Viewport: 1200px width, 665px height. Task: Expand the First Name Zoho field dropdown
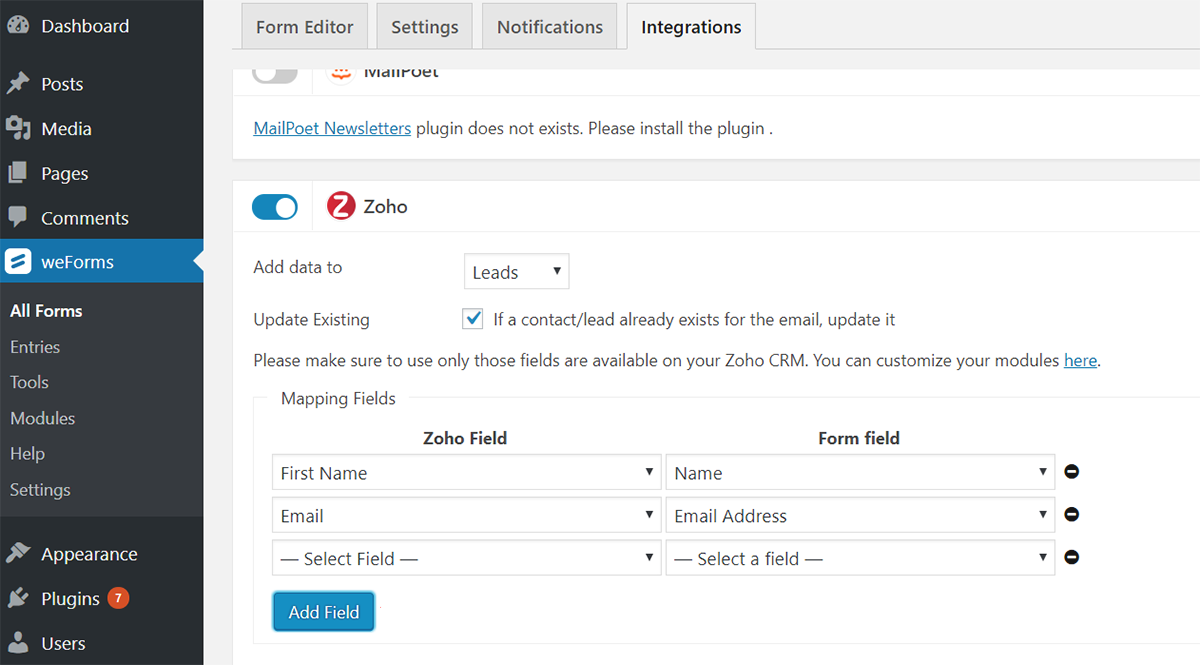click(466, 473)
